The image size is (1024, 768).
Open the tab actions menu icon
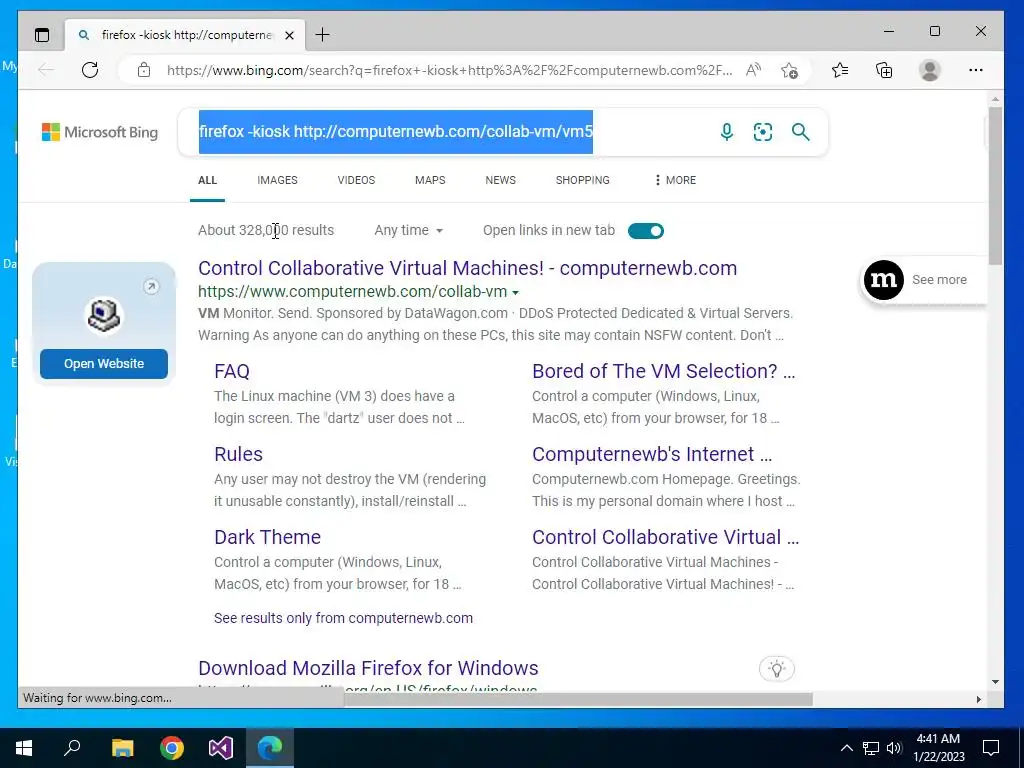tap(42, 35)
